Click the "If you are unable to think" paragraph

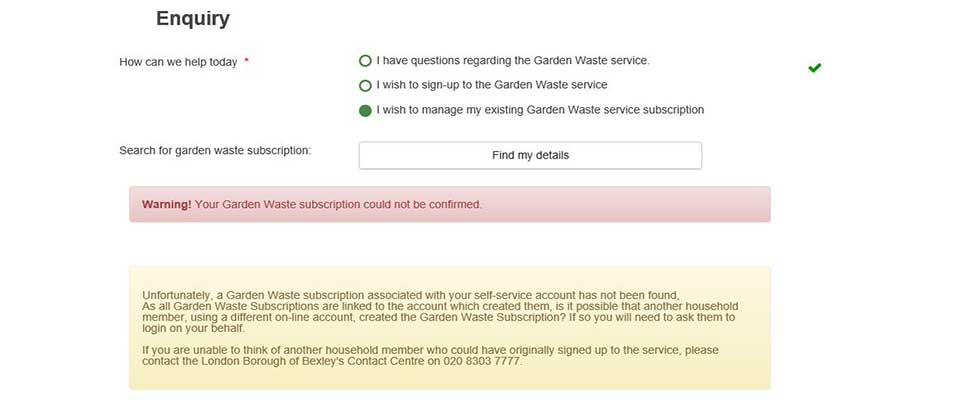pos(430,350)
